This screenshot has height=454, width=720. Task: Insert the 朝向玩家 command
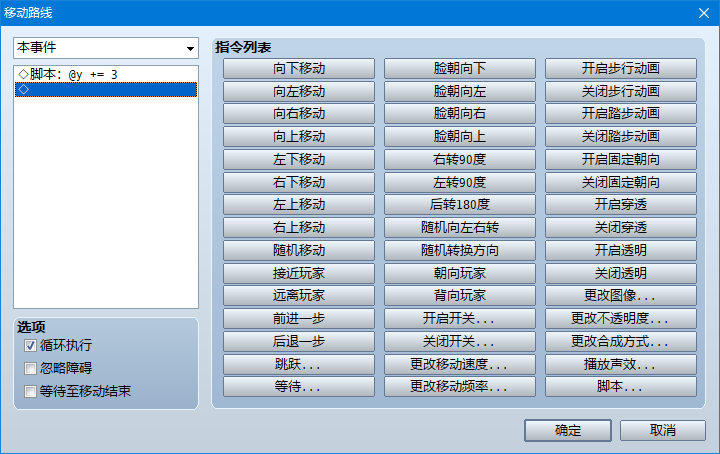[460, 273]
